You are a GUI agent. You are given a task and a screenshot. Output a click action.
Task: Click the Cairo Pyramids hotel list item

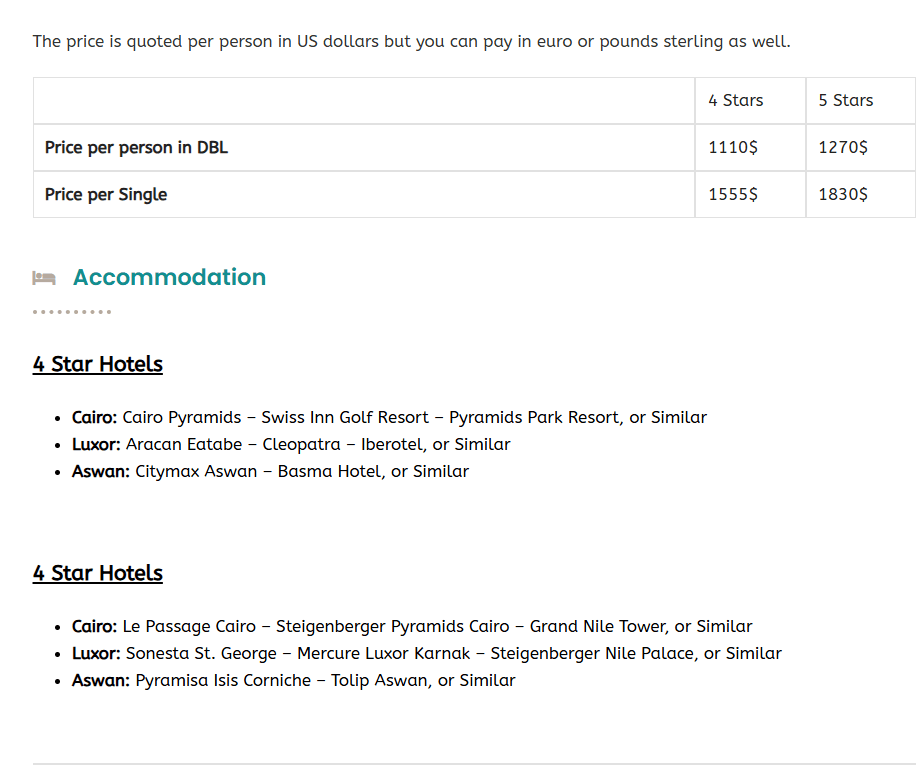(x=389, y=417)
